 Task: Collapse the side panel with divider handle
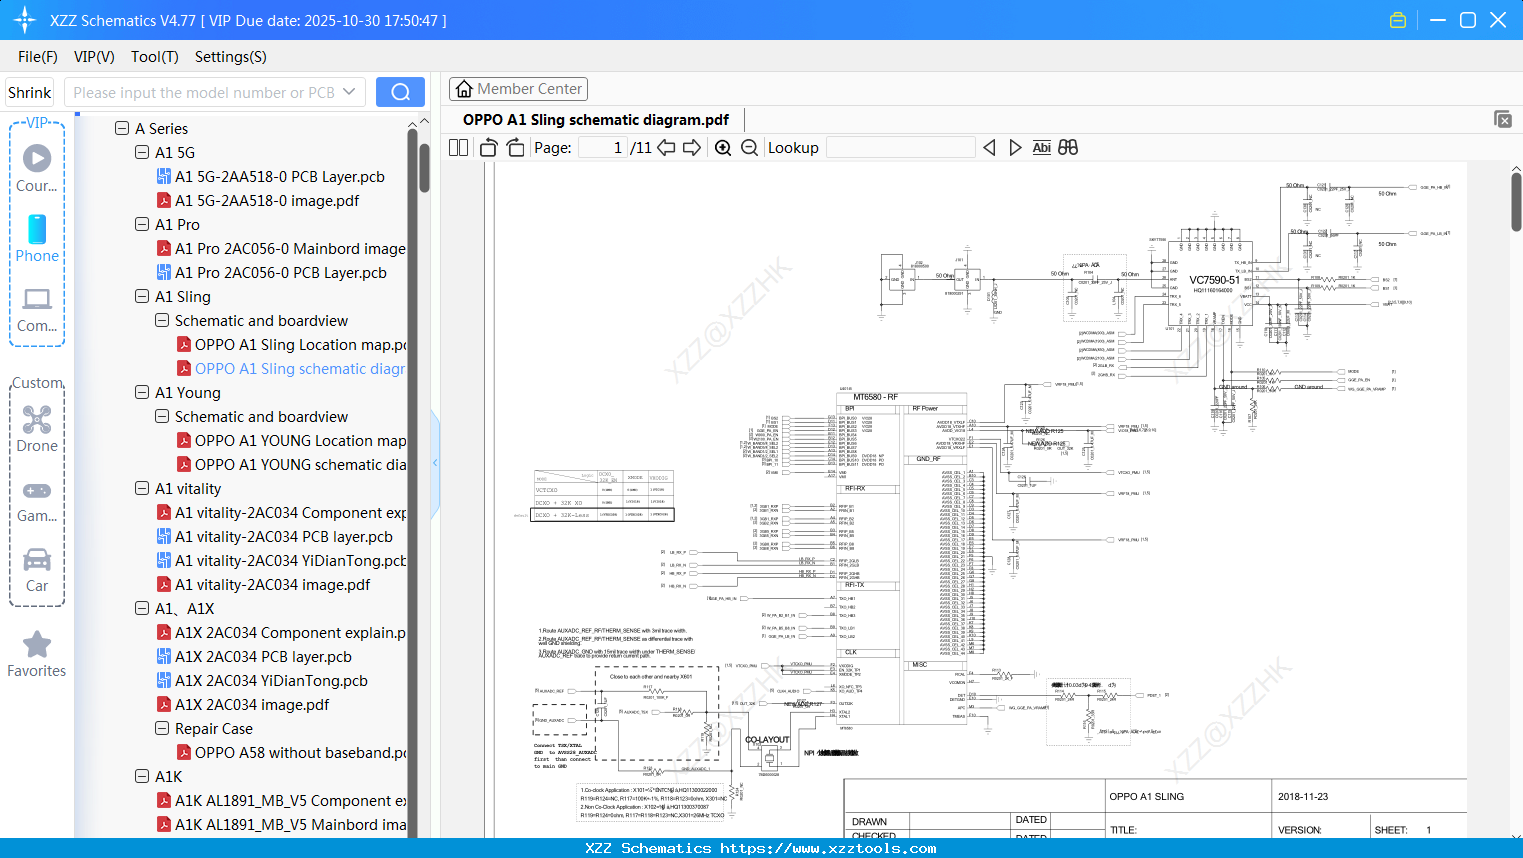pyautogui.click(x=435, y=462)
